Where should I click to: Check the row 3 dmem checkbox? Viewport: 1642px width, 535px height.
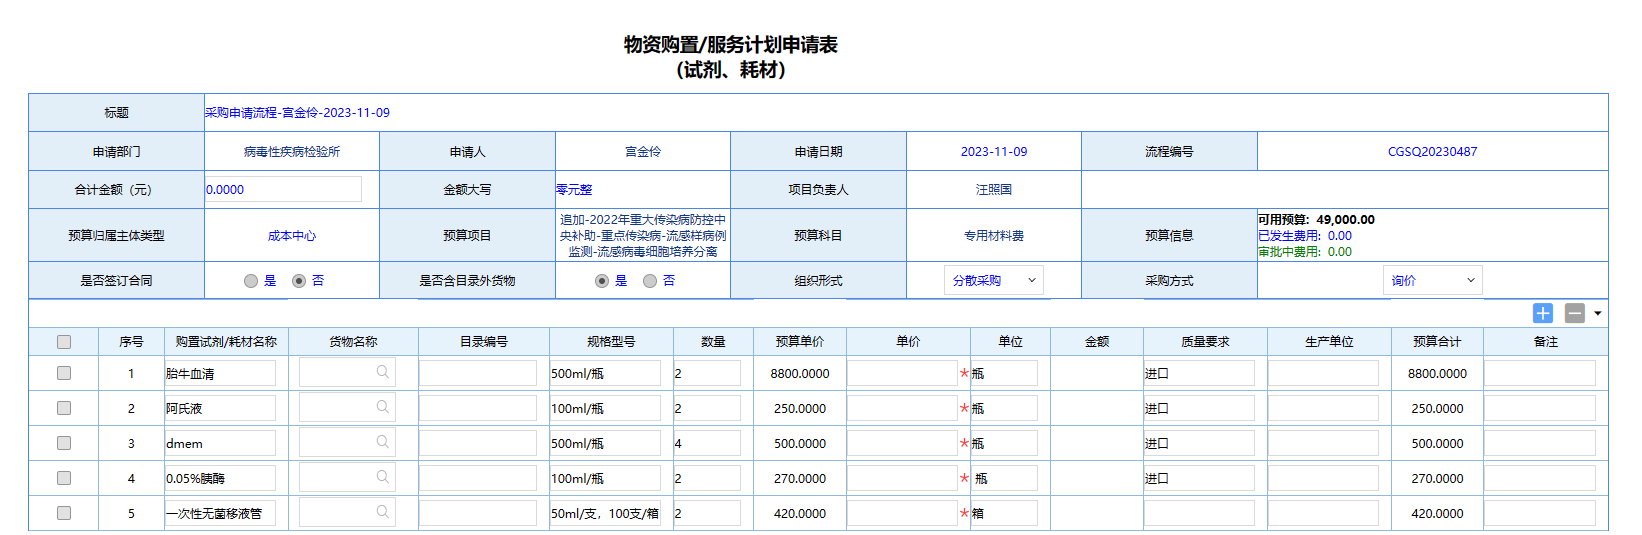pos(64,443)
